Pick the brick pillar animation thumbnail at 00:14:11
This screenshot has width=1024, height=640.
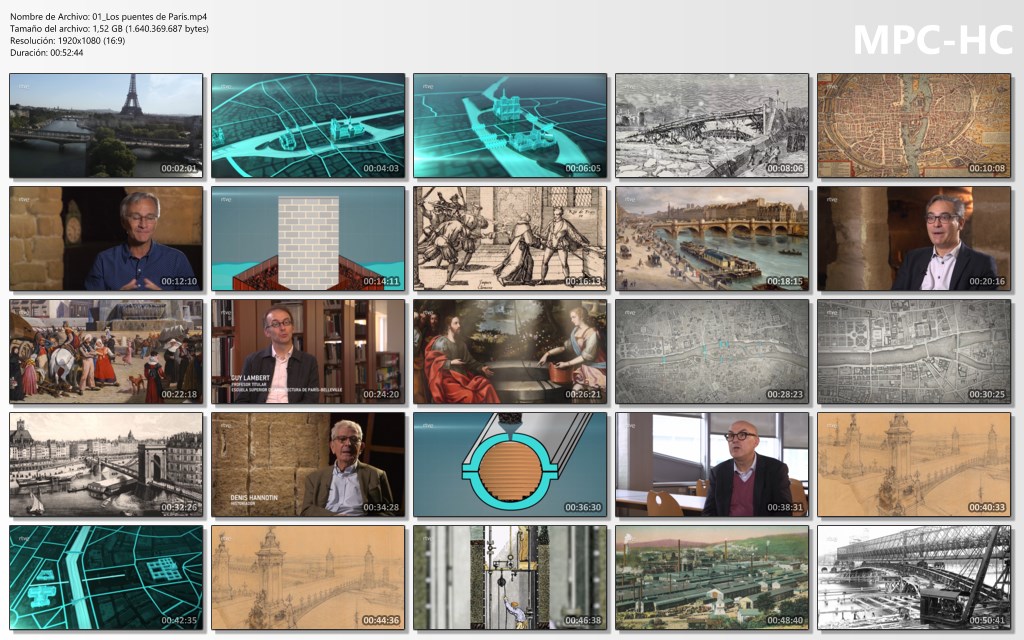click(308, 238)
